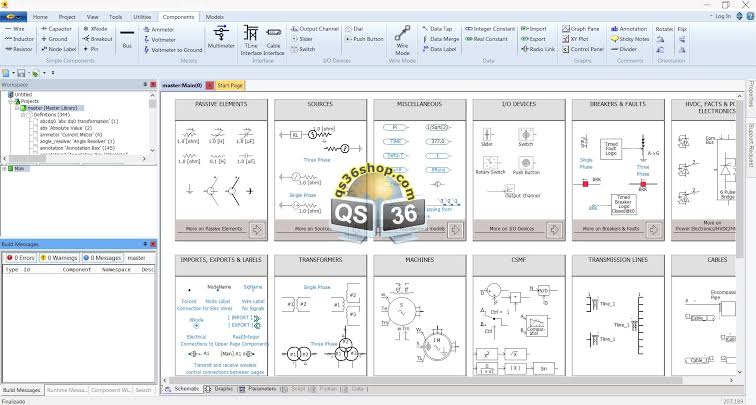Add a Data Merge component
Screen dimensions: 756x405
441,39
